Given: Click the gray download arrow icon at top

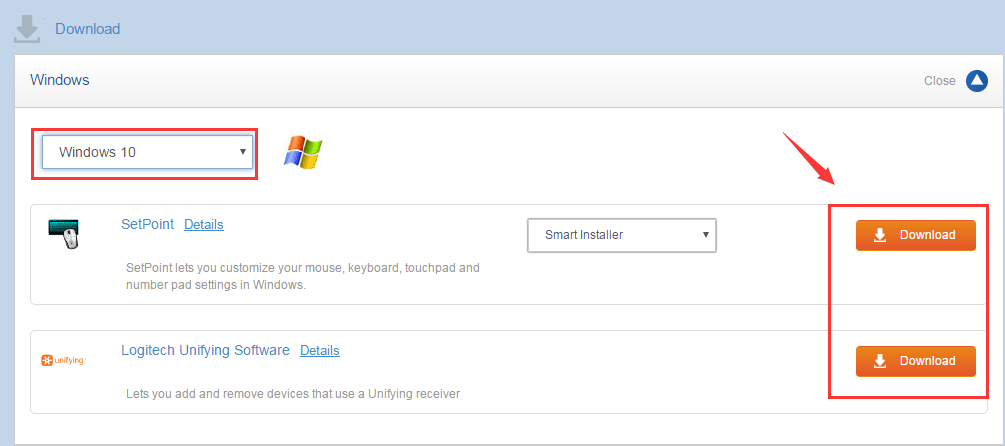Looking at the screenshot, I should 27,29.
